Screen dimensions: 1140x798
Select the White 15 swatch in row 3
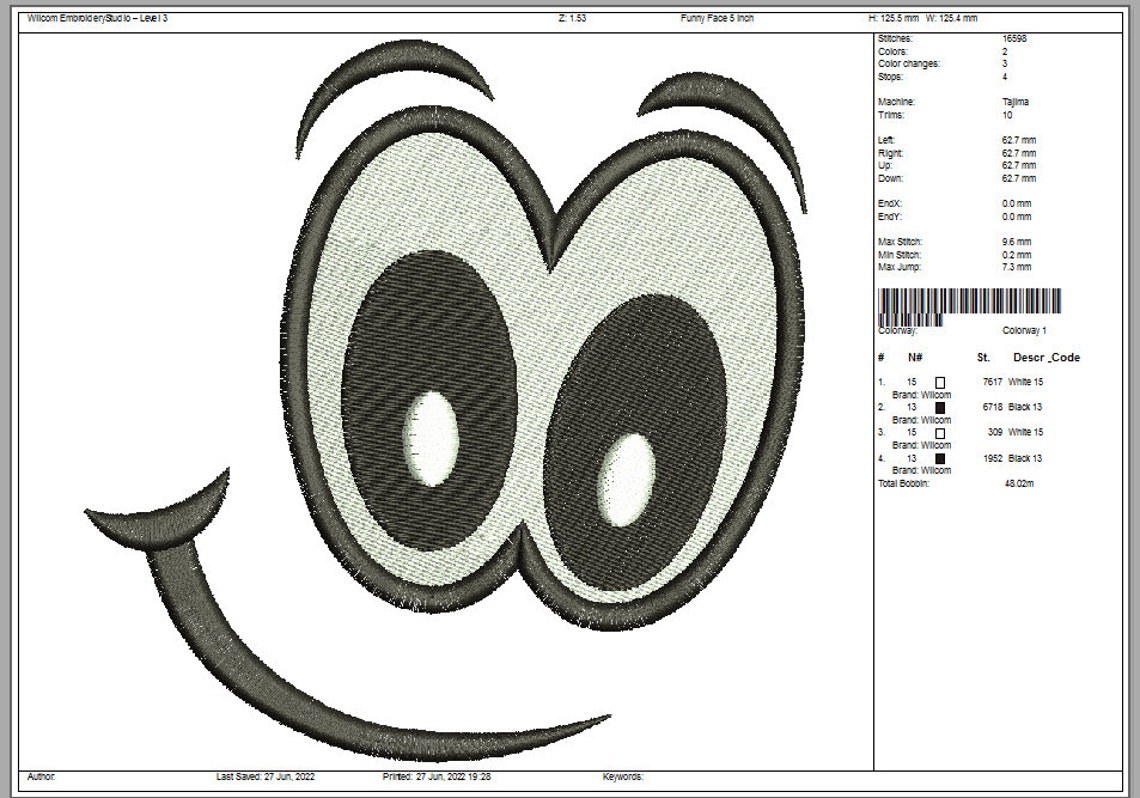(x=938, y=432)
